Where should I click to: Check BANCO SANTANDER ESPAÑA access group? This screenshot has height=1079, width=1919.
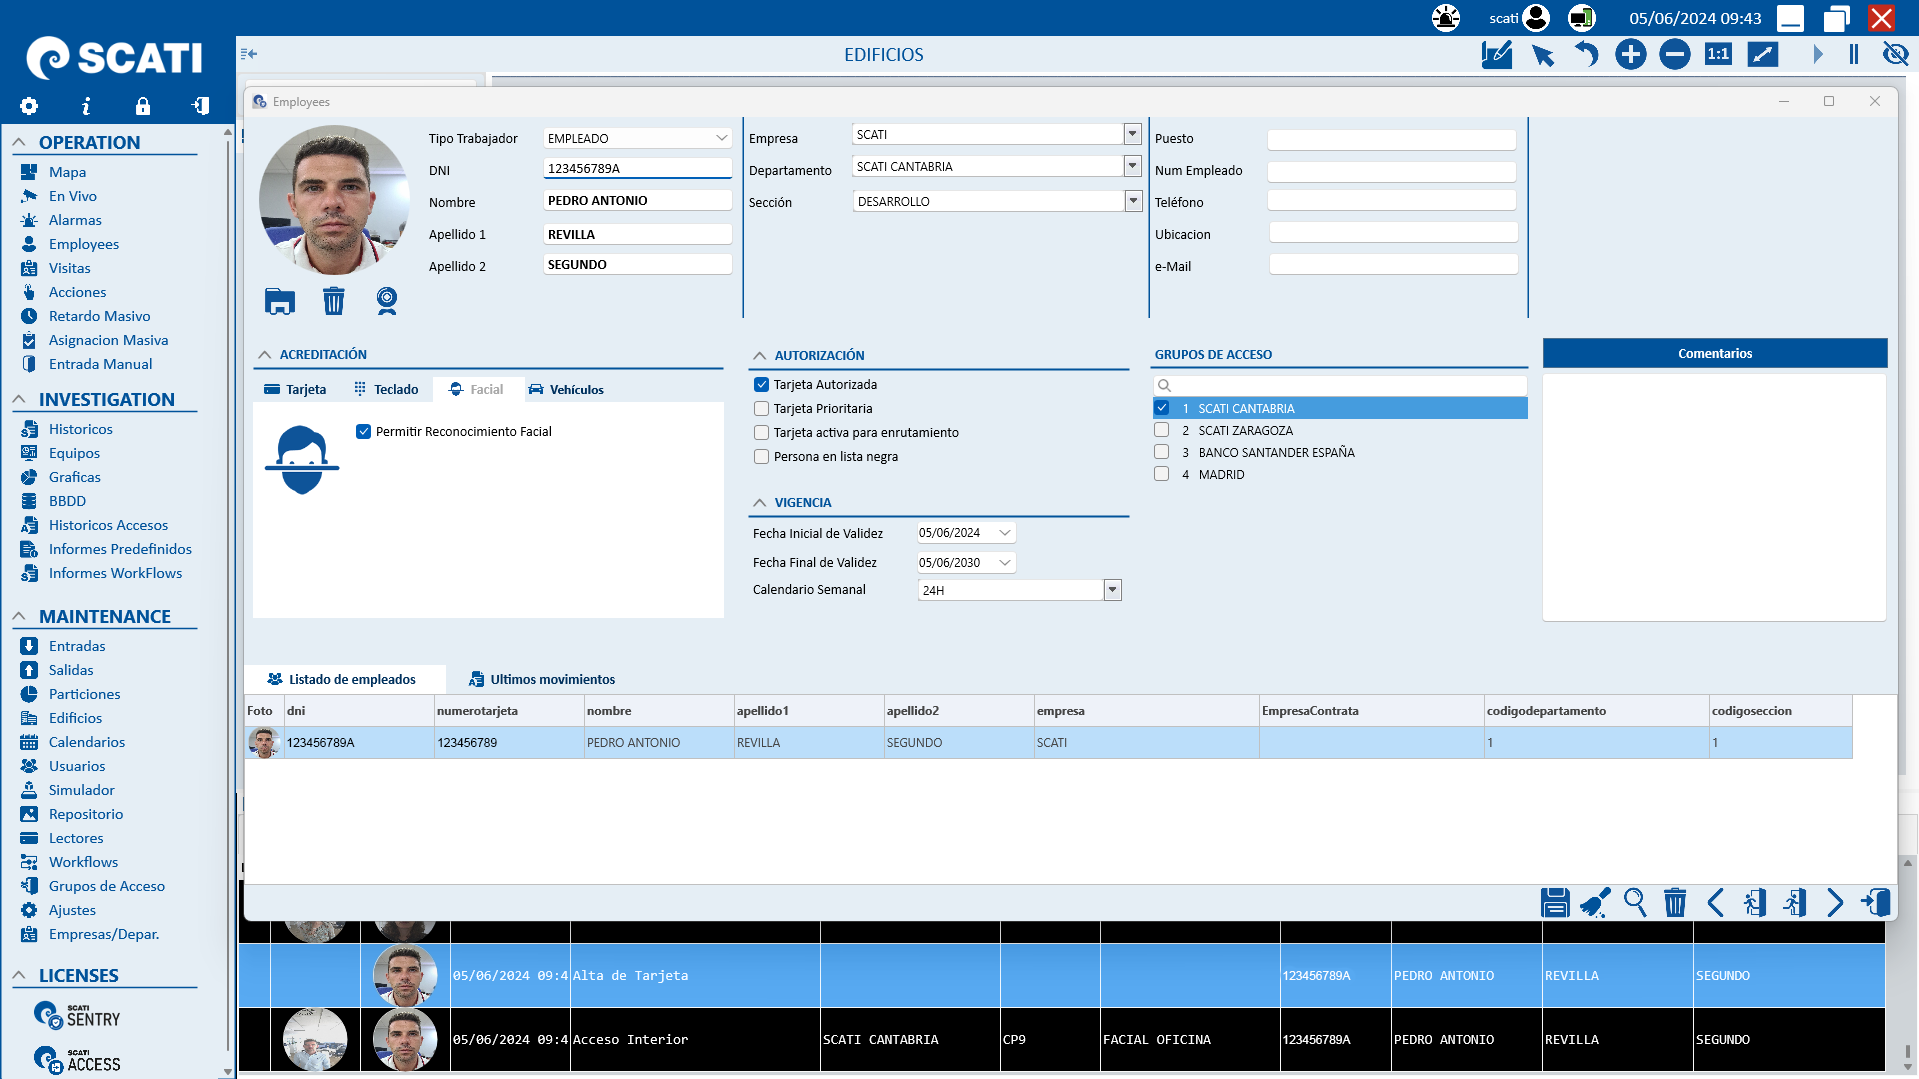pos(1162,452)
